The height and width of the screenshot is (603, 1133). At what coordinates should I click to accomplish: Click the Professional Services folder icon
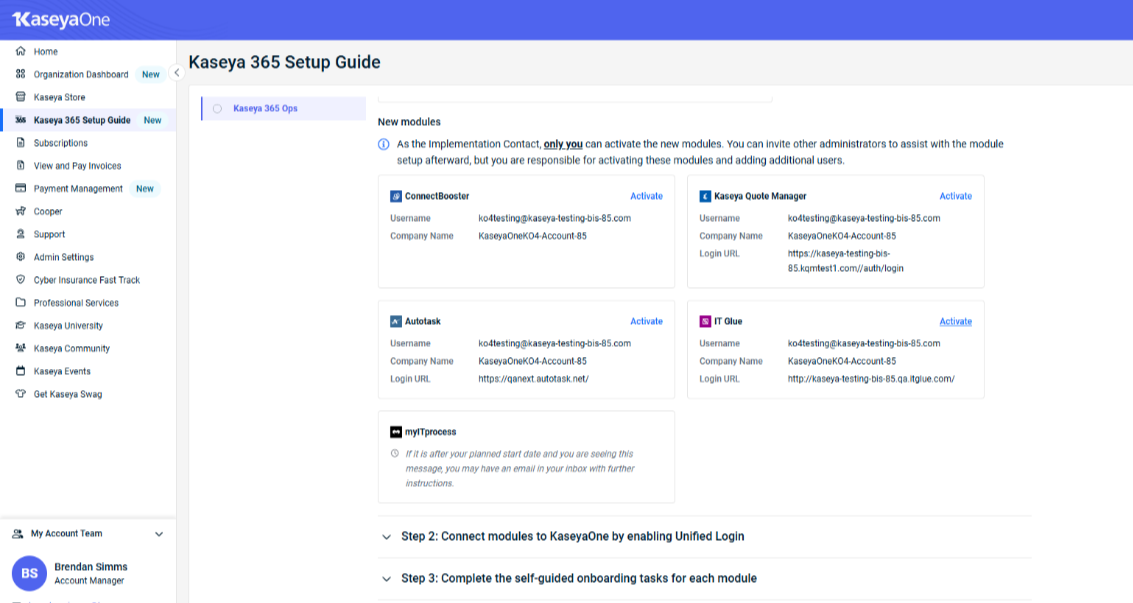(20, 303)
